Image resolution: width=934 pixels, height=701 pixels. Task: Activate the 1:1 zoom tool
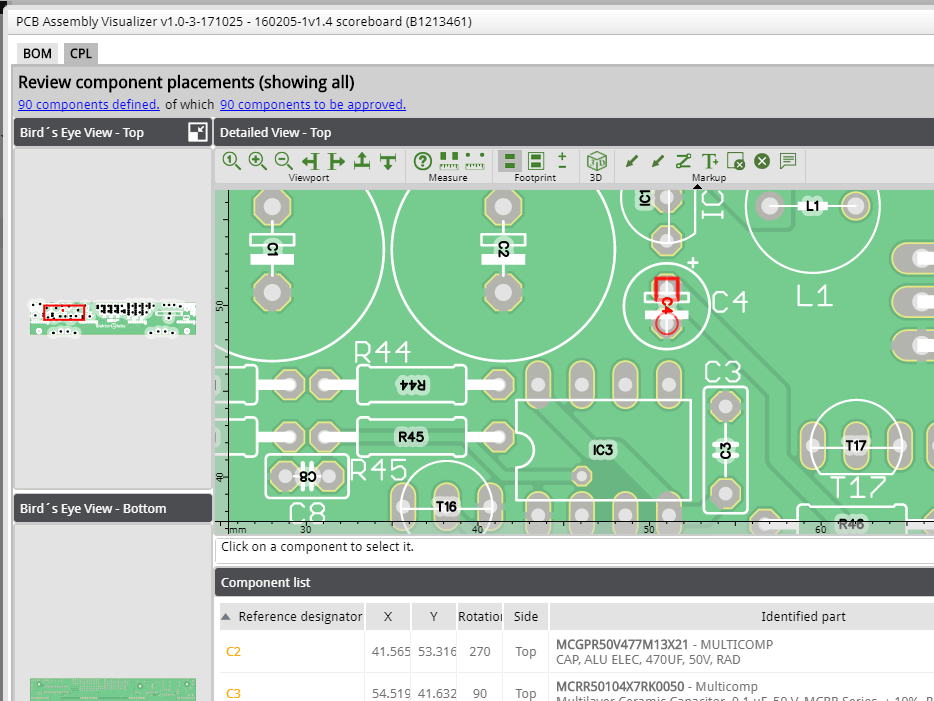[231, 160]
